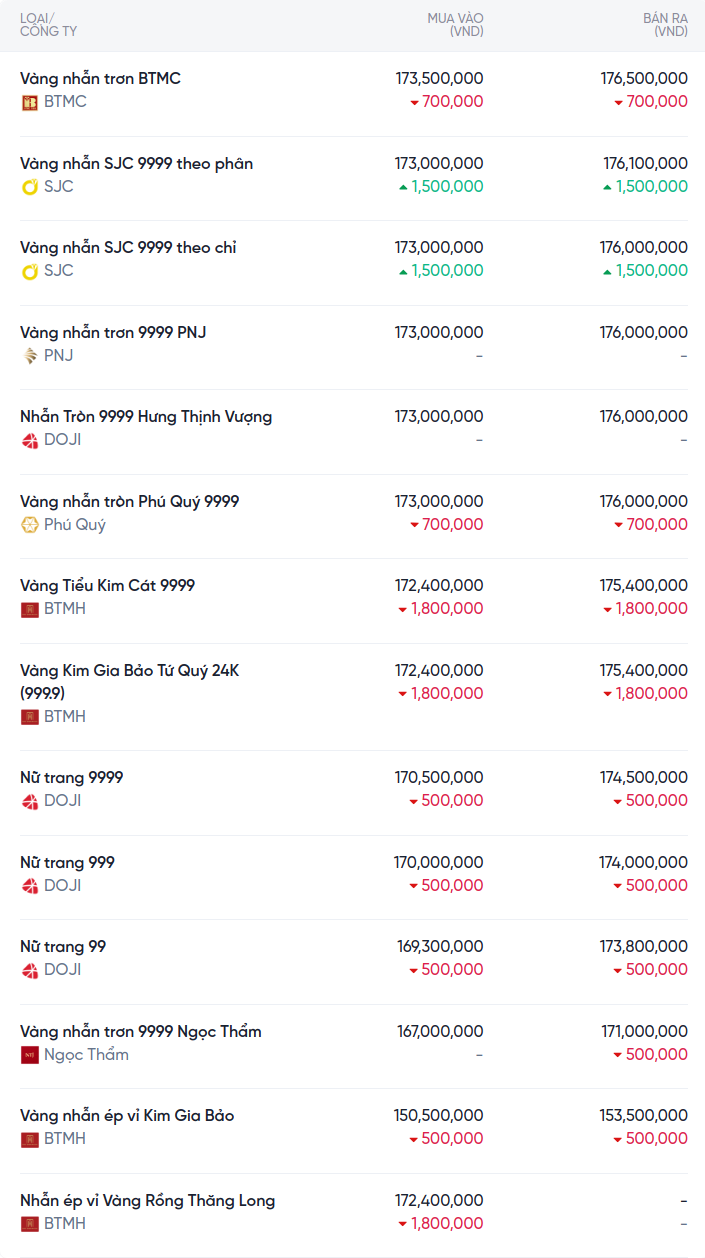Open 'Vàng nhẫn trơn BTMC' gold type
705x1258 pixels.
[x=100, y=78]
